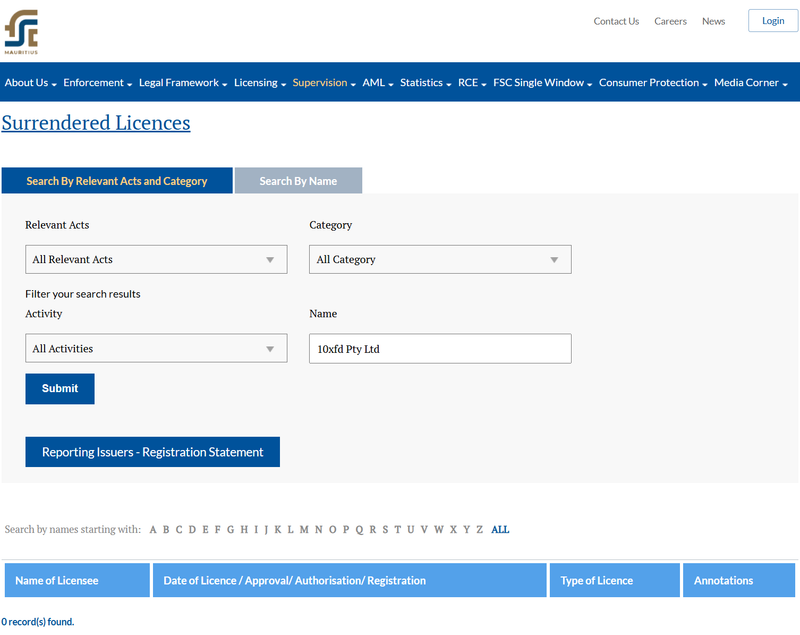This screenshot has width=800, height=635.
Task: Filter names starting with G
Action: point(231,529)
